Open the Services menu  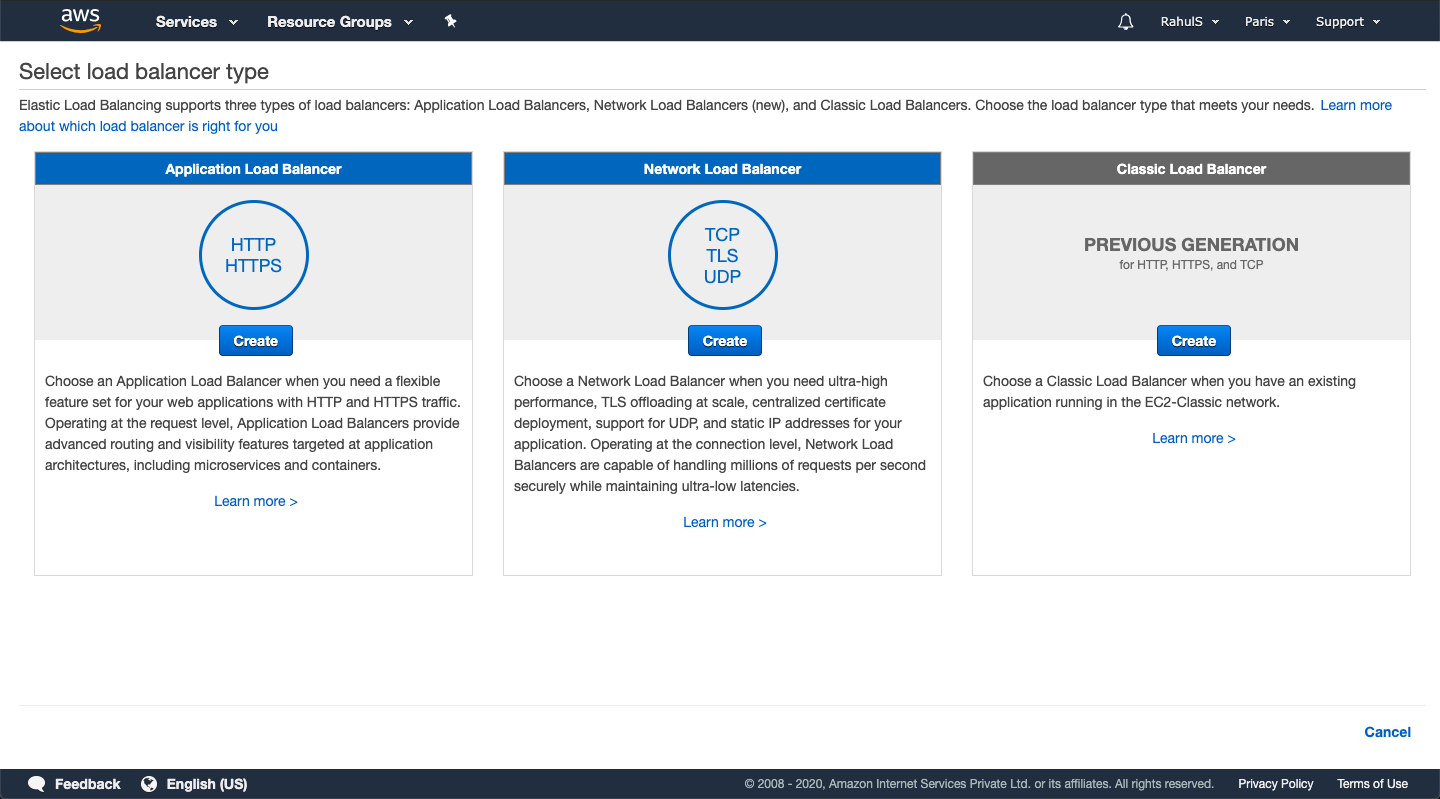[x=196, y=21]
